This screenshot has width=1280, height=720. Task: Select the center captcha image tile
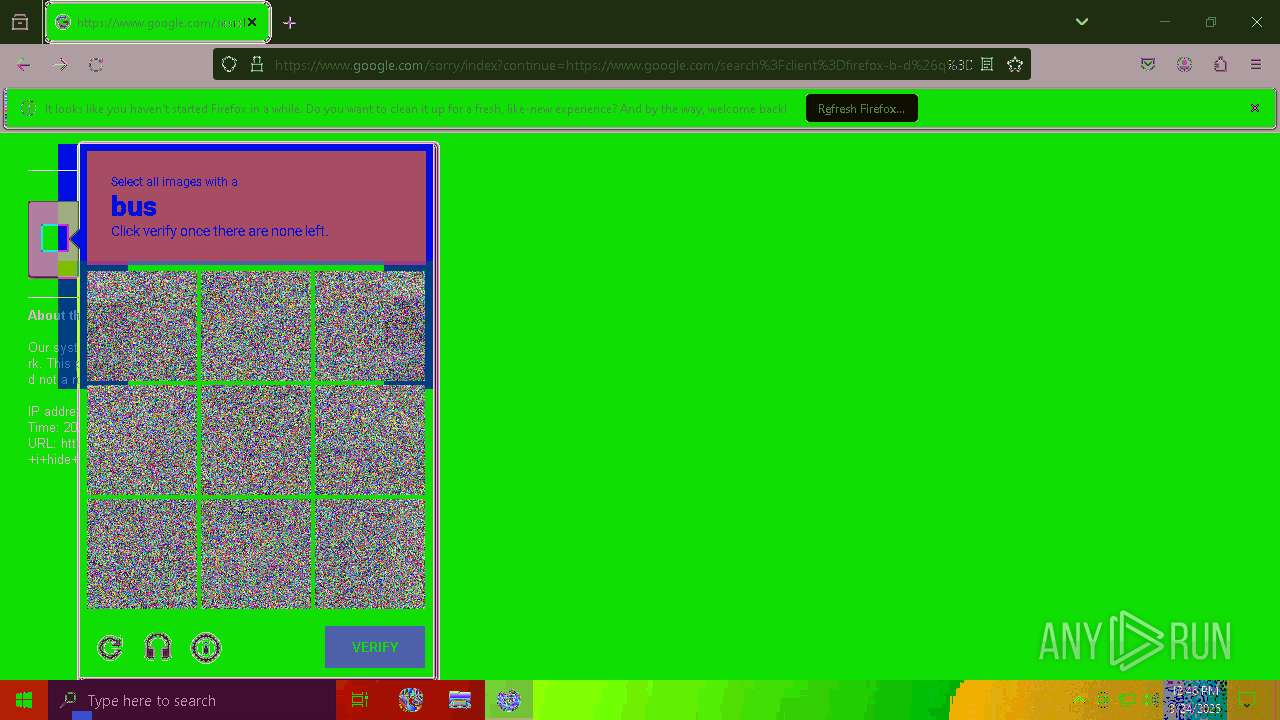click(x=256, y=440)
